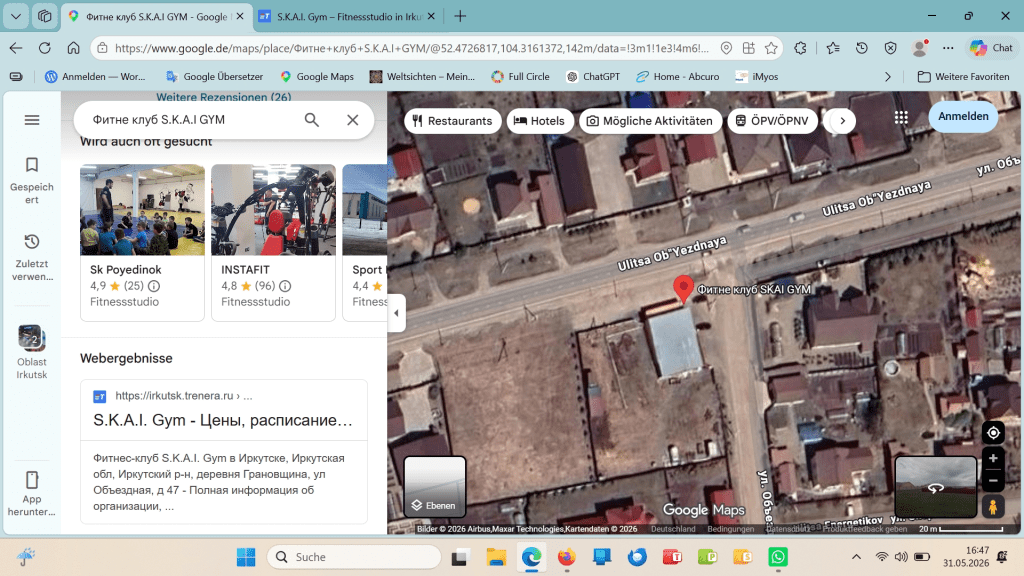The height and width of the screenshot is (576, 1024).
Task: Expand the bookmarks overflow chevron
Action: click(x=888, y=76)
